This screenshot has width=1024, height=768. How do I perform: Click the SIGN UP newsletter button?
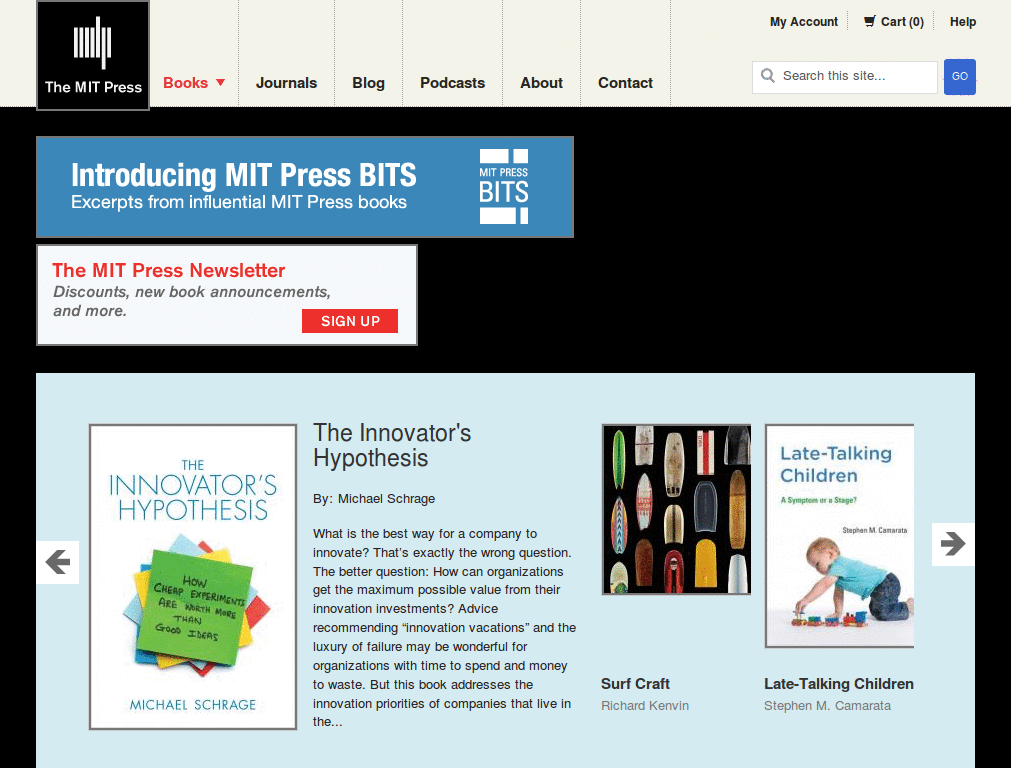(x=349, y=321)
